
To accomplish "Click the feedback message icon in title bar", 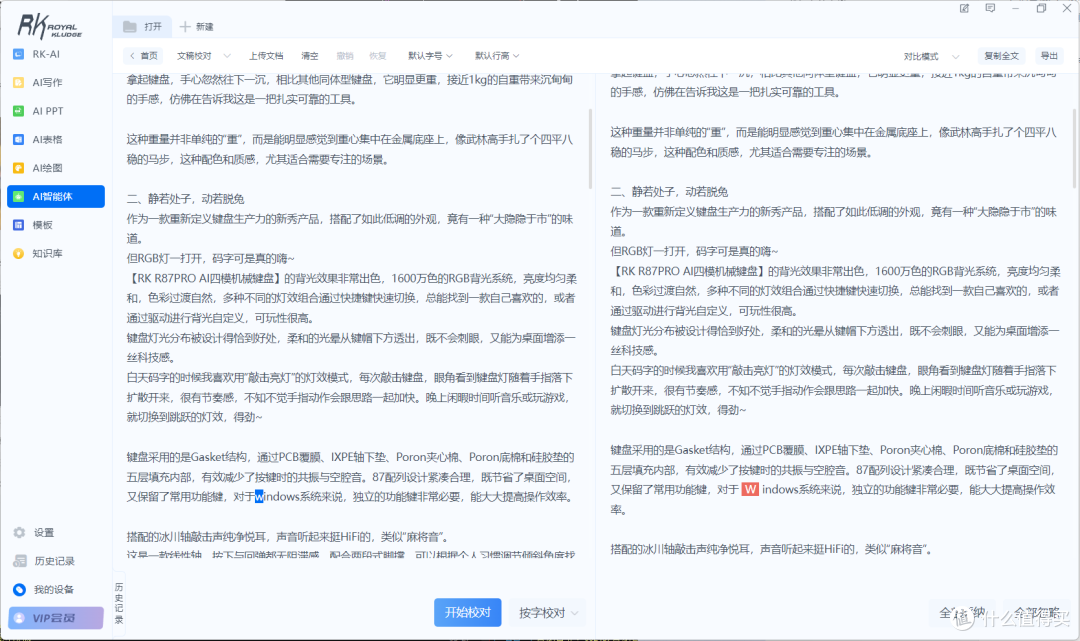I will coord(990,8).
